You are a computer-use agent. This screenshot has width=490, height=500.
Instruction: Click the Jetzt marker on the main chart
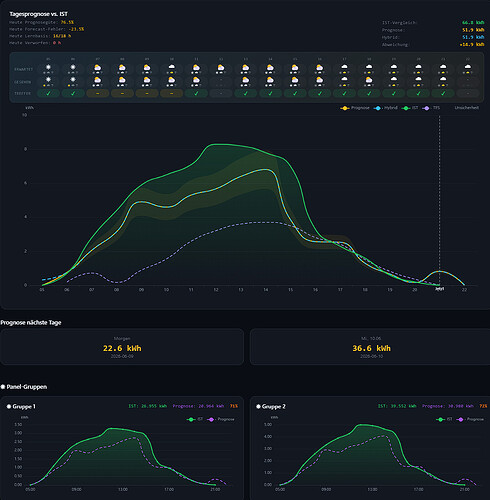pos(440,289)
